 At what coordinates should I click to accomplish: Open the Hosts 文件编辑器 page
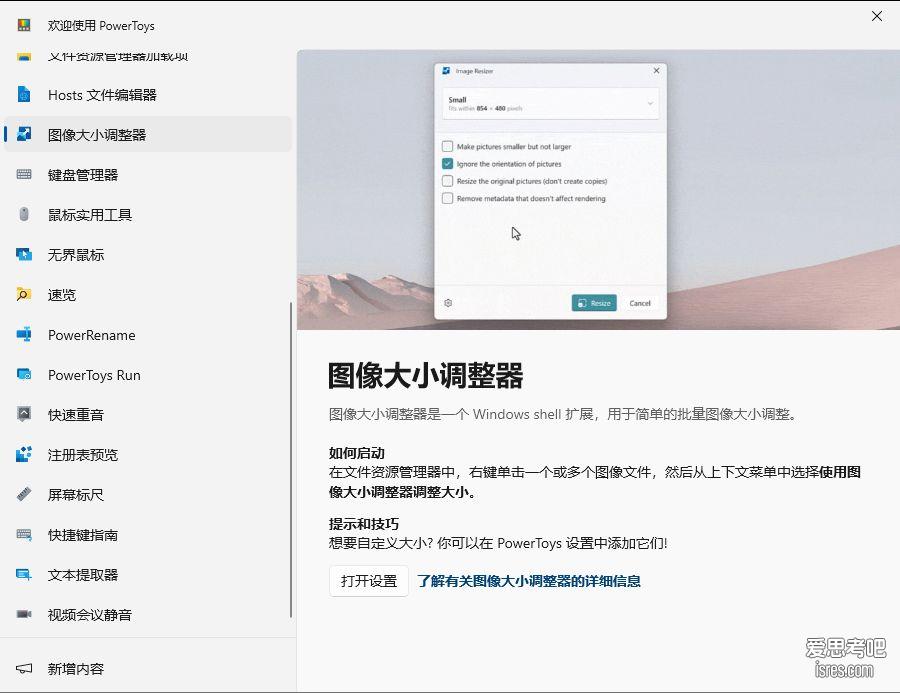[148, 95]
